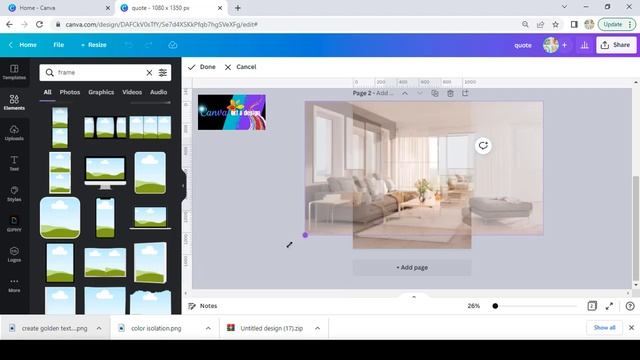Select the torn-edge frame
Screen dimensions: 640x360
coord(150,302)
